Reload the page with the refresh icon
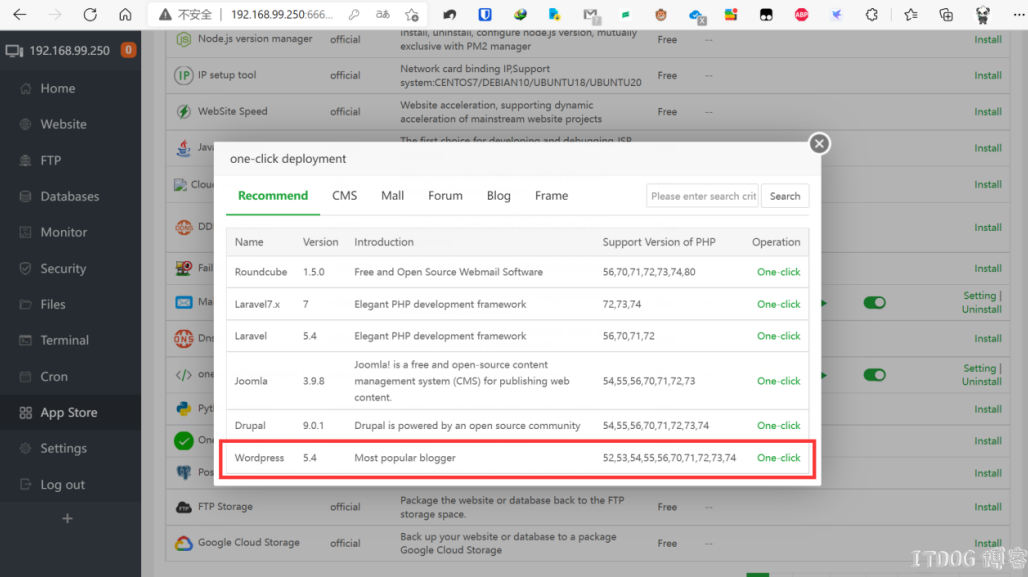 90,14
